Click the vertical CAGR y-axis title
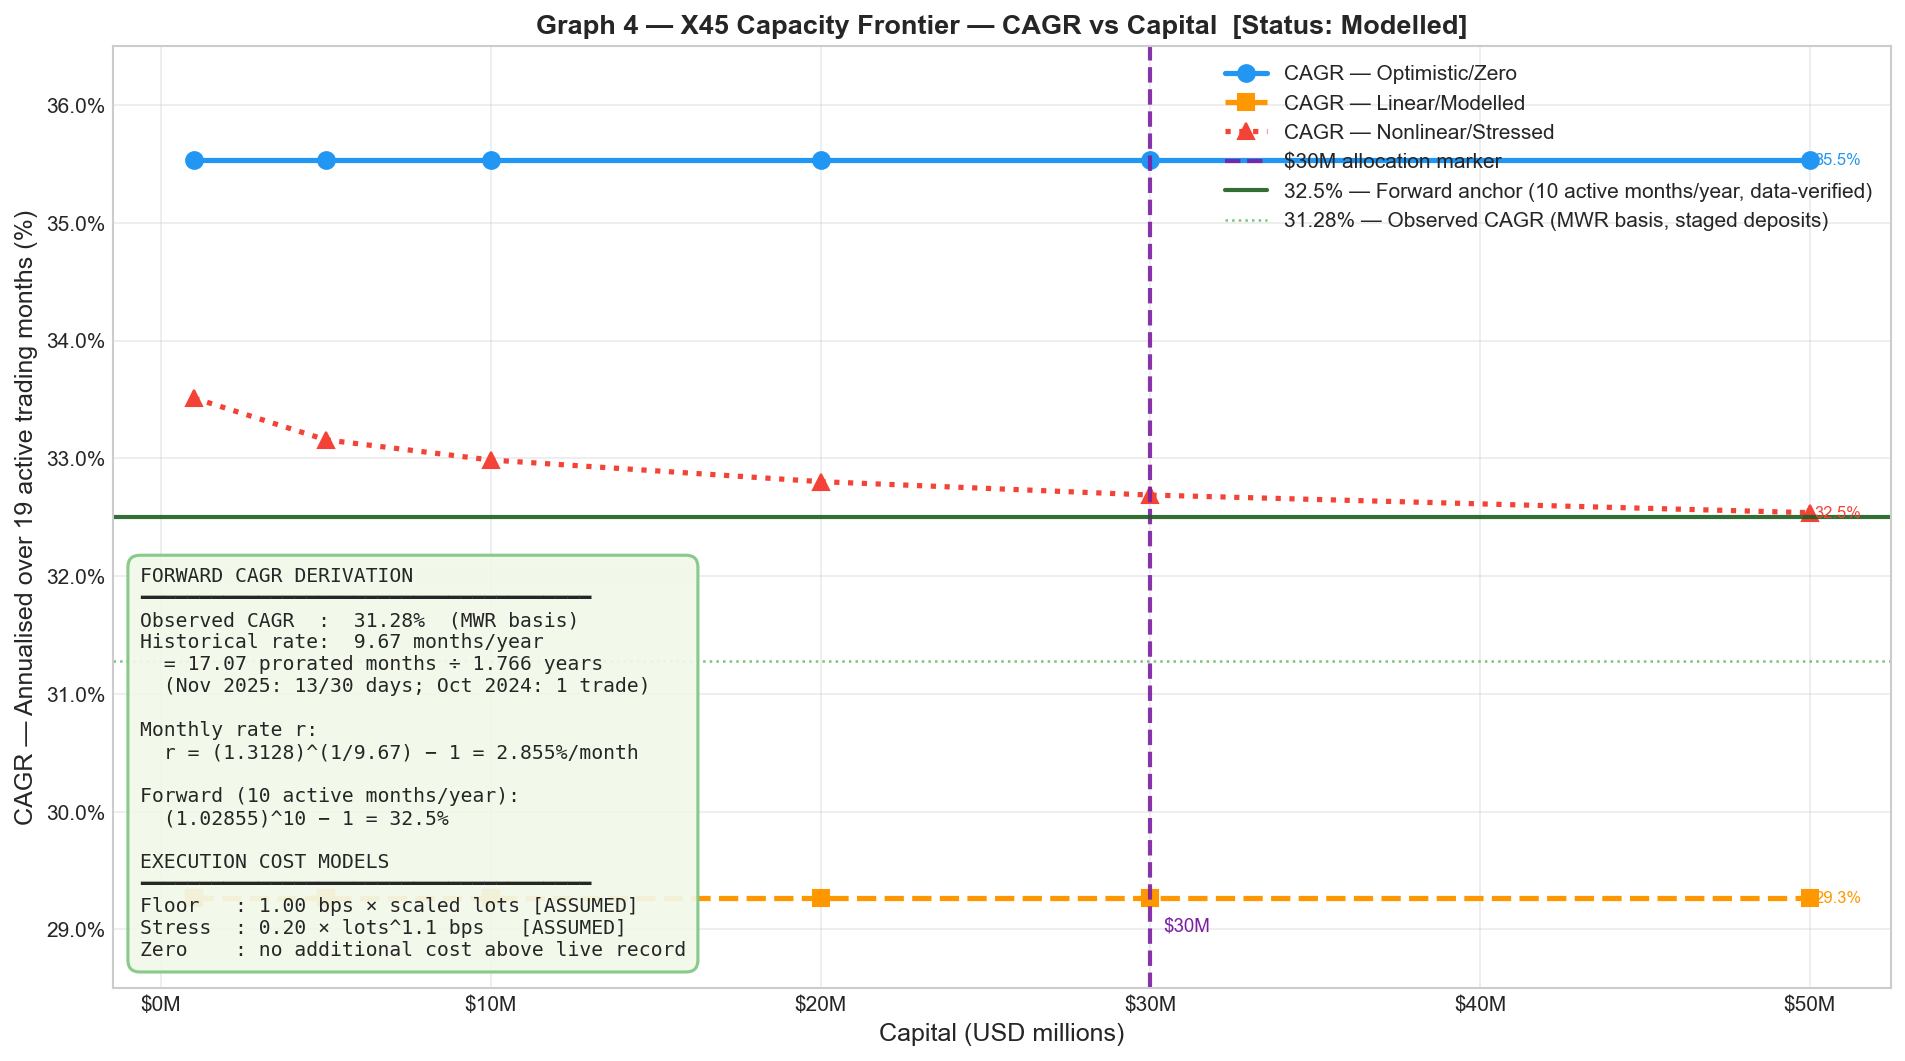Screen dimensions: 1905x1061 (24, 517)
